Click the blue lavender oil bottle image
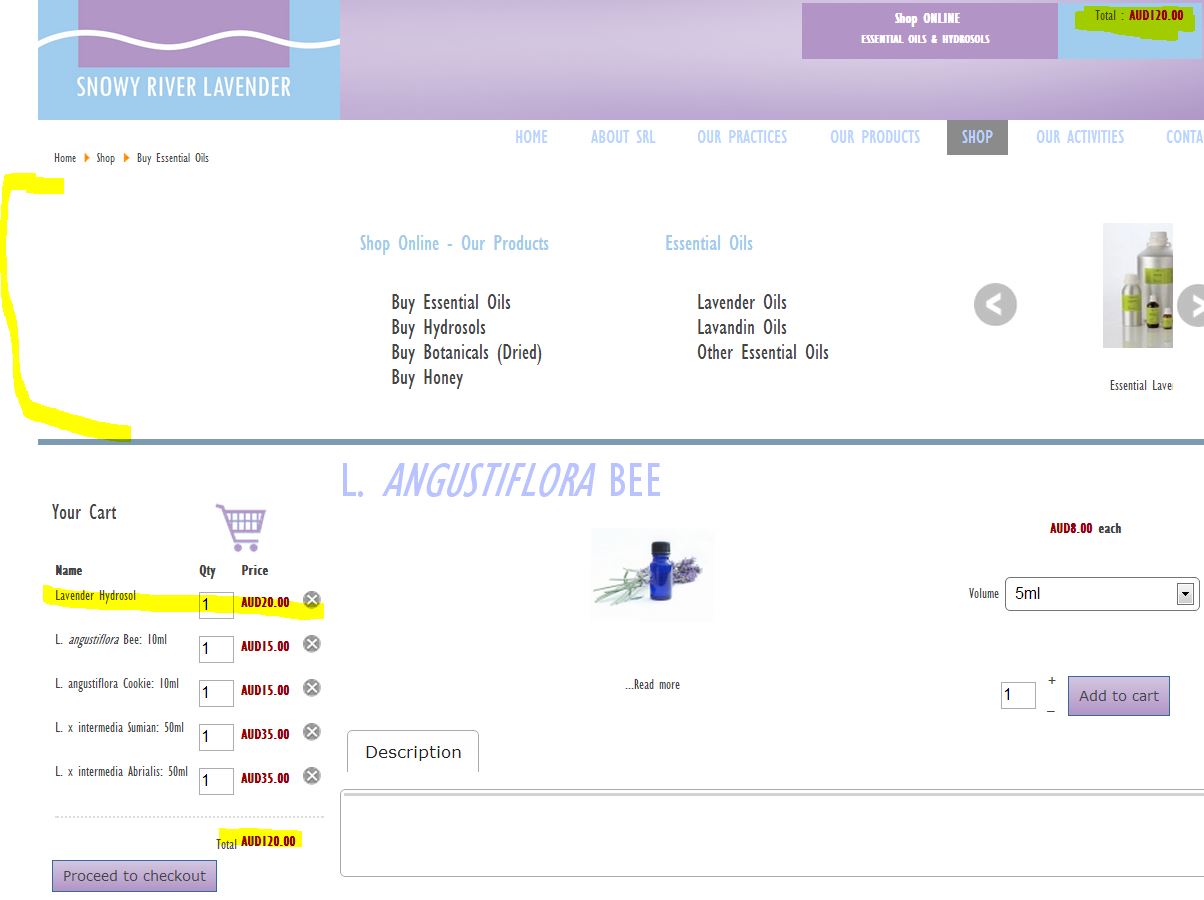The image size is (1204, 900). pos(652,574)
